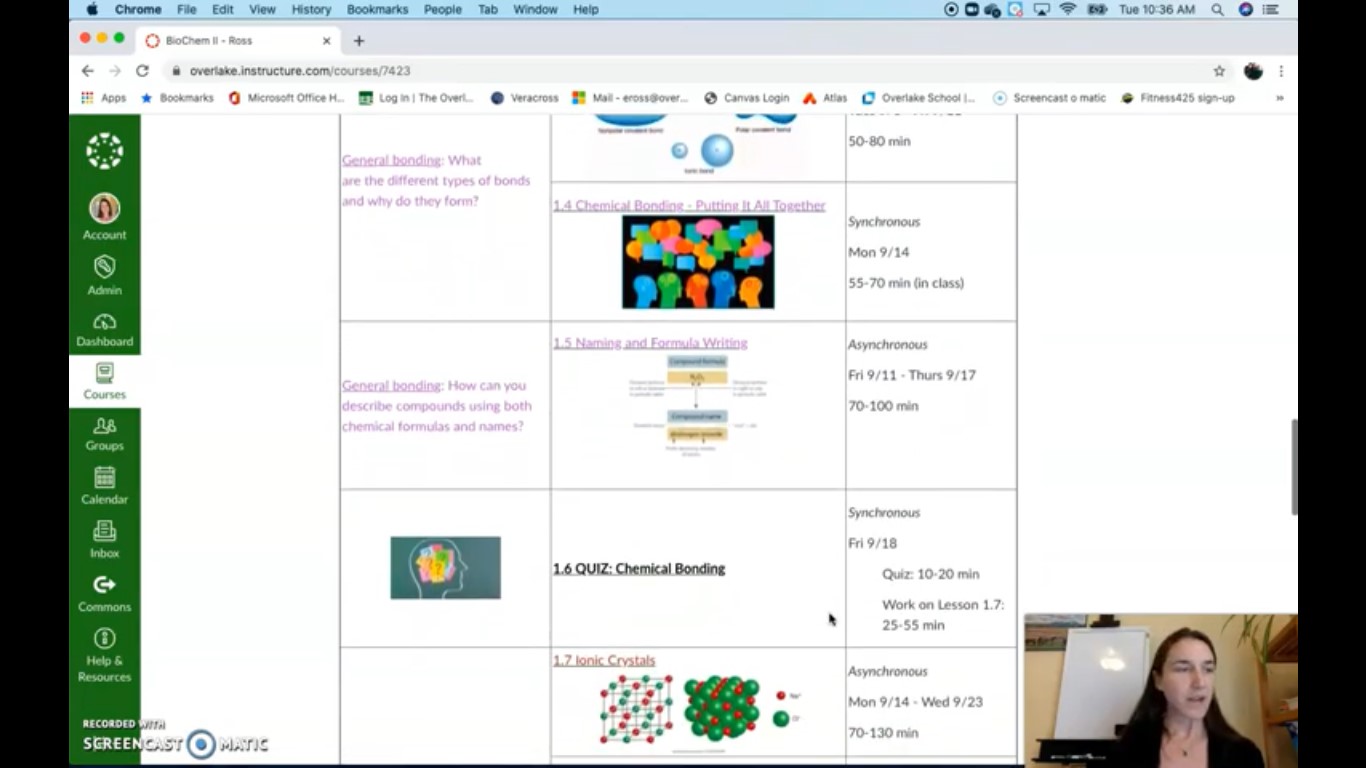Go back with browser back arrow
The width and height of the screenshot is (1366, 768).
click(x=87, y=71)
